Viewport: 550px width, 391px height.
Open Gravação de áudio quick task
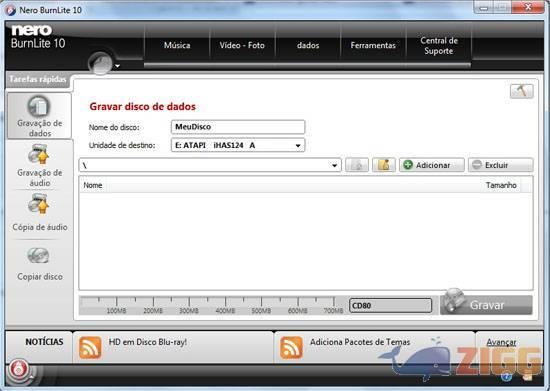click(39, 154)
